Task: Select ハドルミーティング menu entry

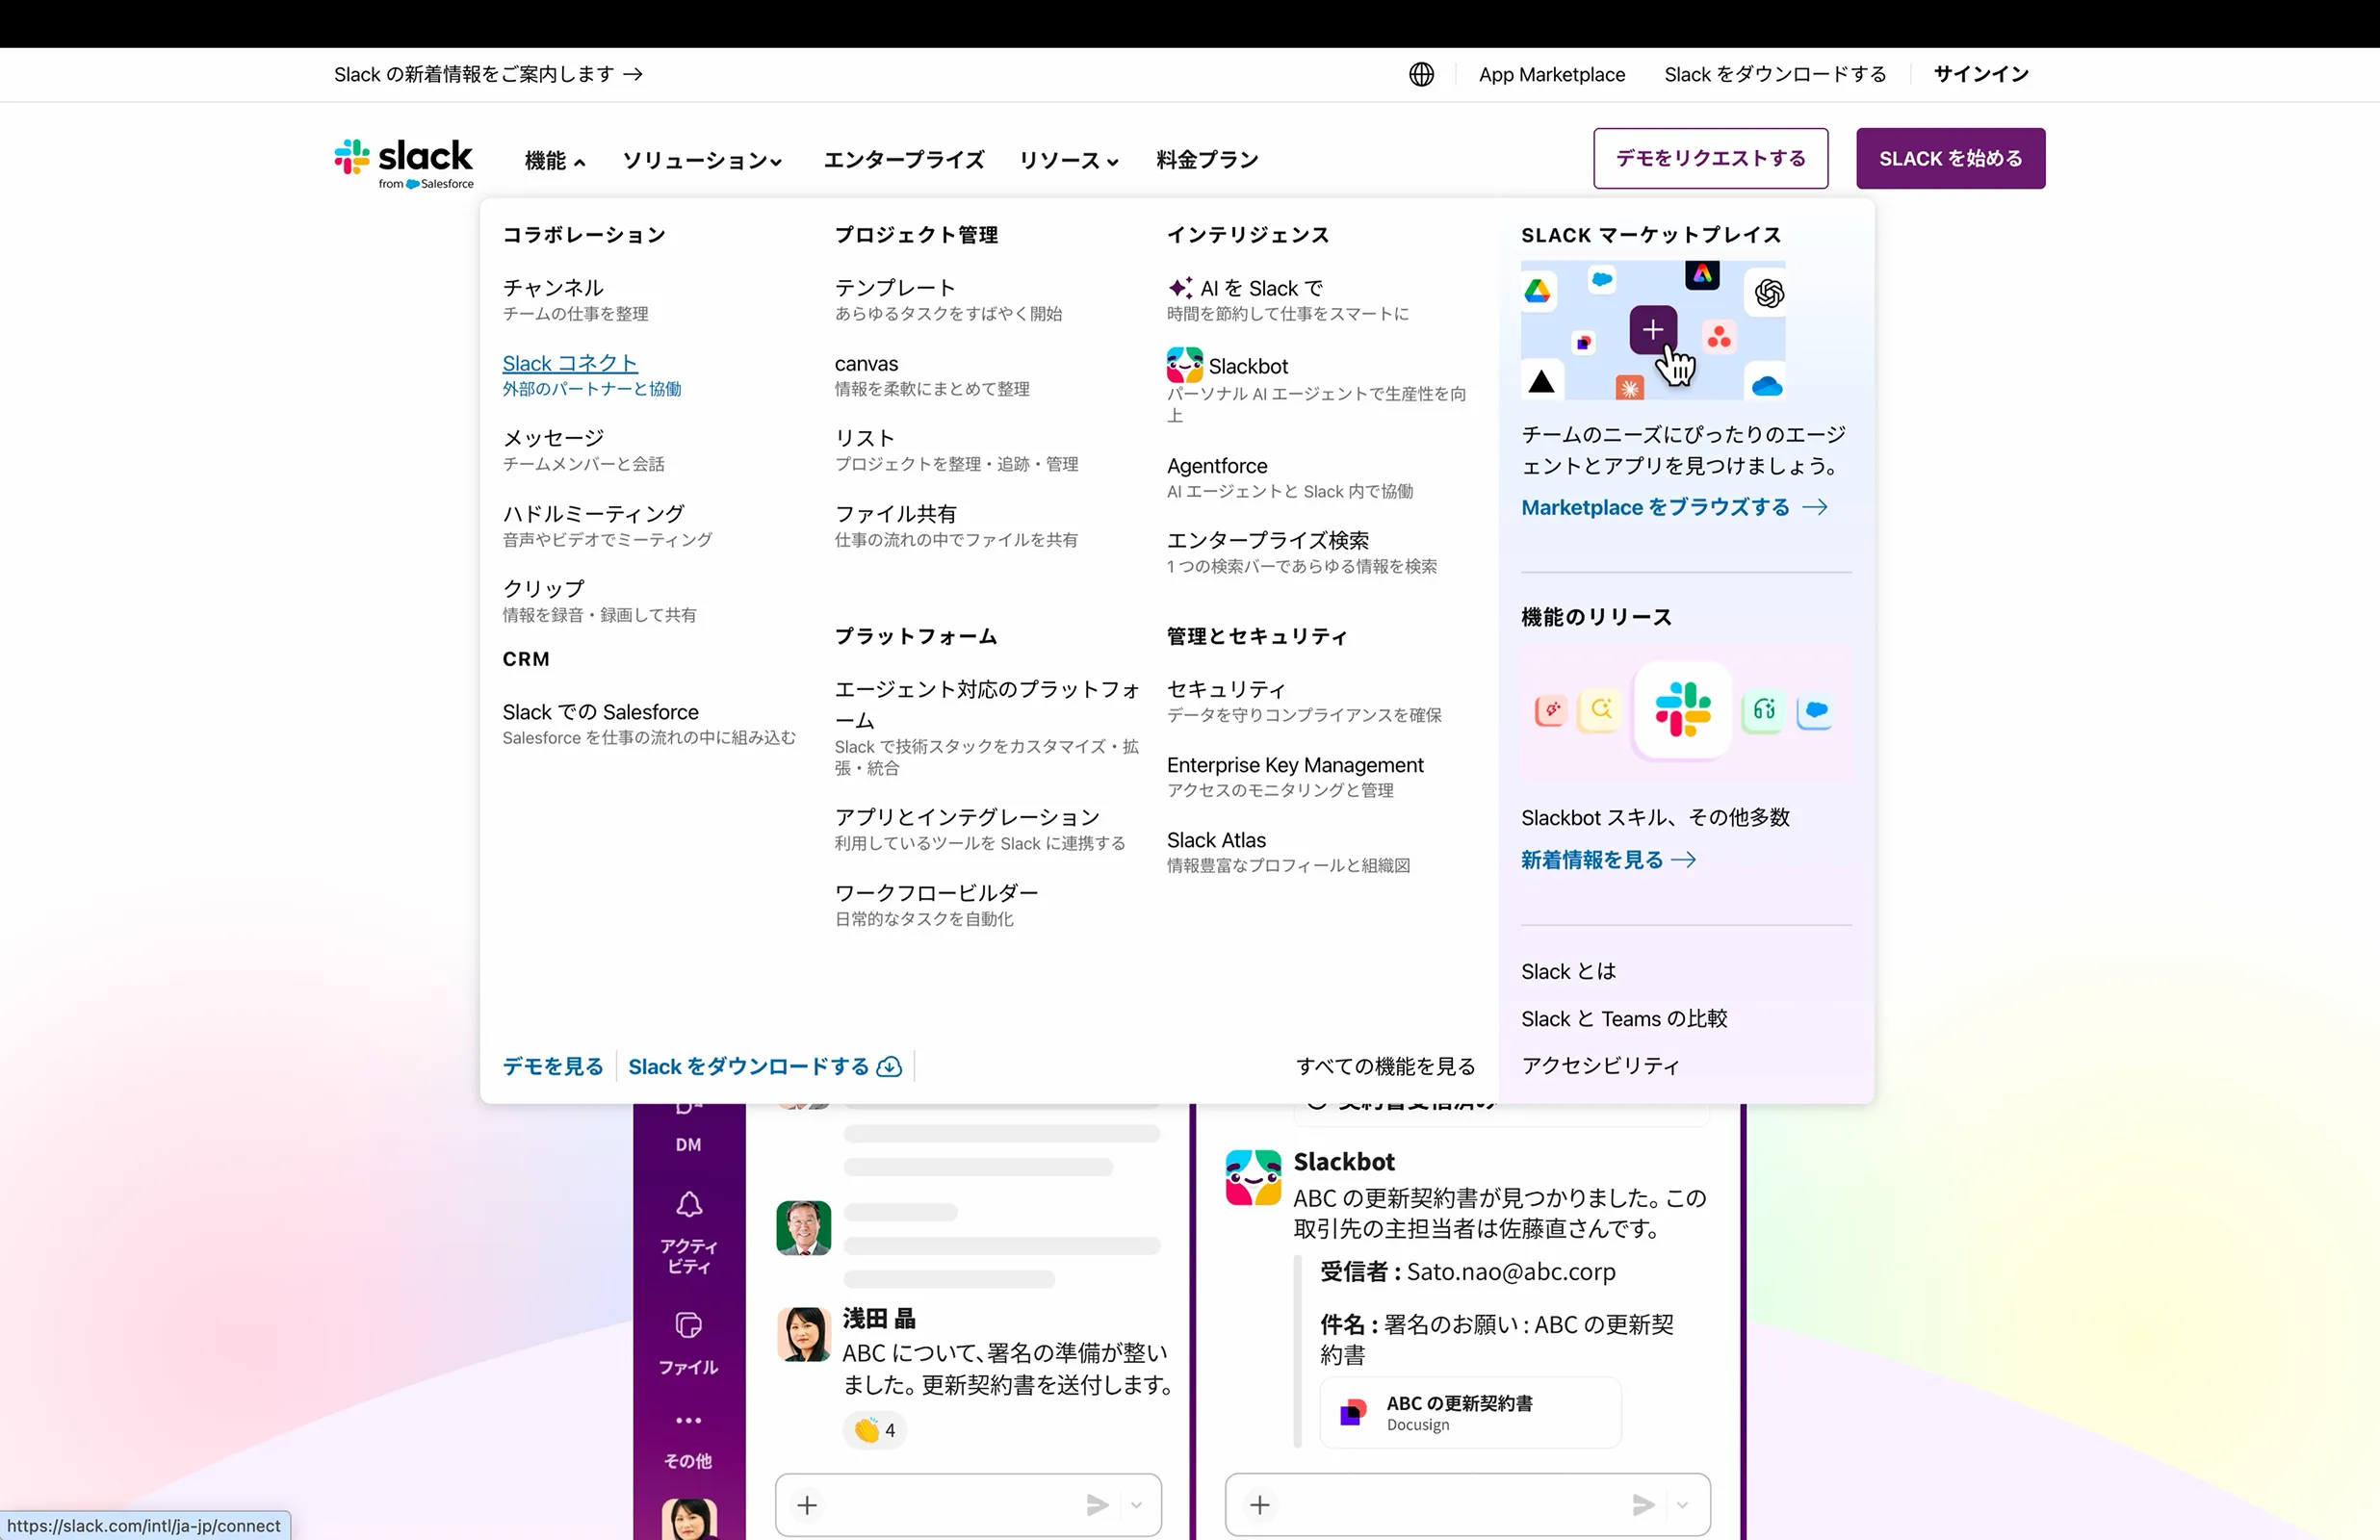Action: click(x=607, y=526)
